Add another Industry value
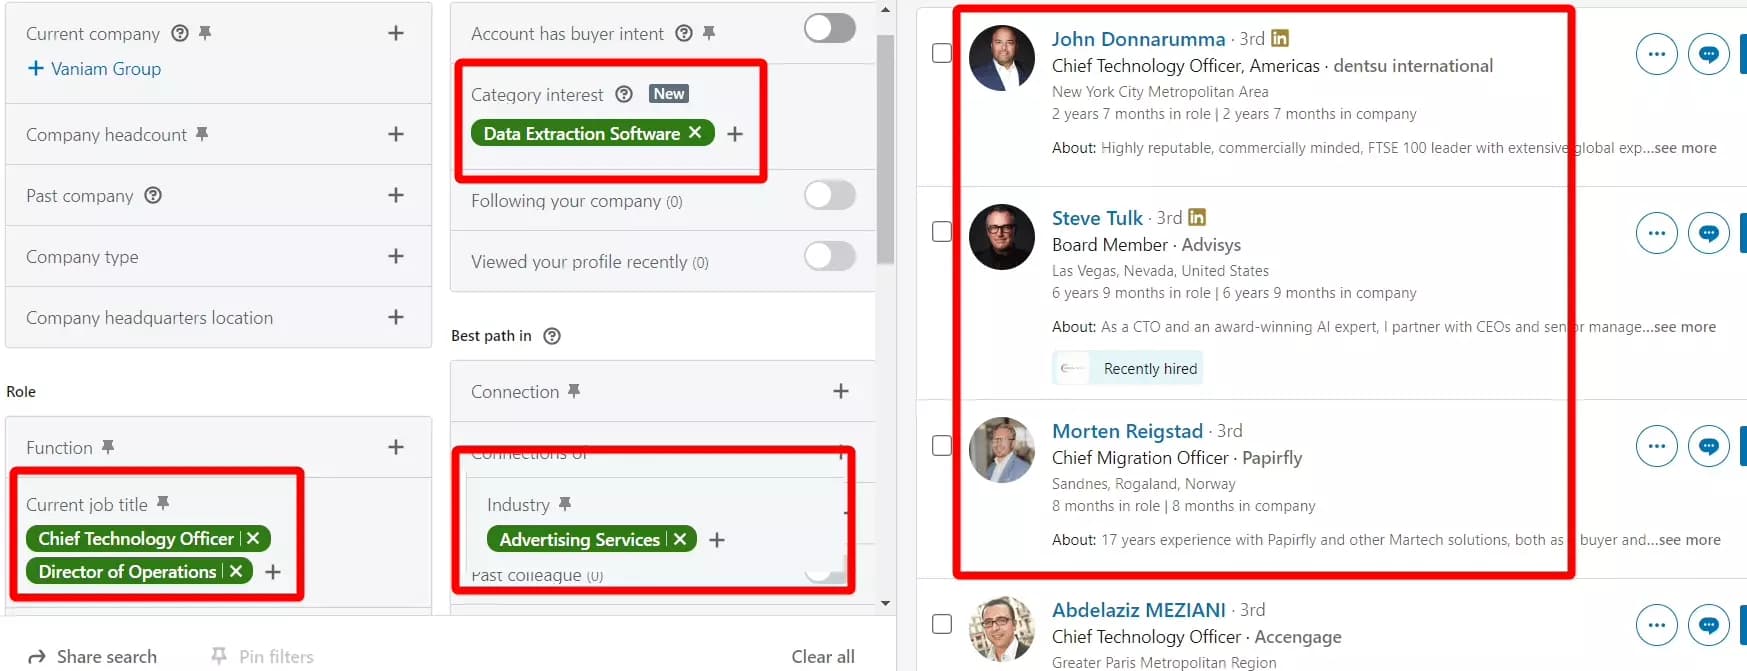 717,540
